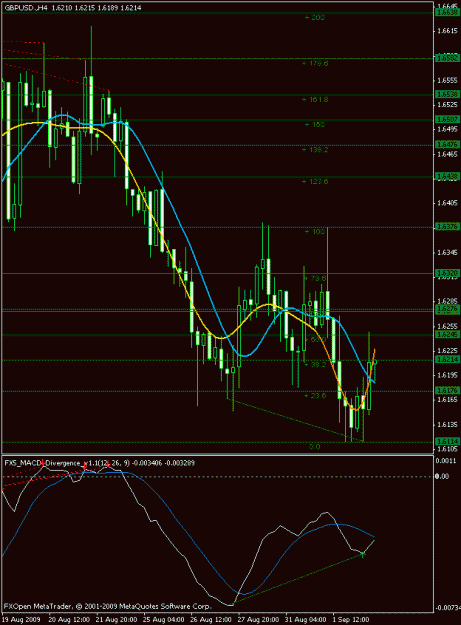Click the 1.6507 price tag on the scale
This screenshot has height=625, width=461.
pyautogui.click(x=448, y=120)
